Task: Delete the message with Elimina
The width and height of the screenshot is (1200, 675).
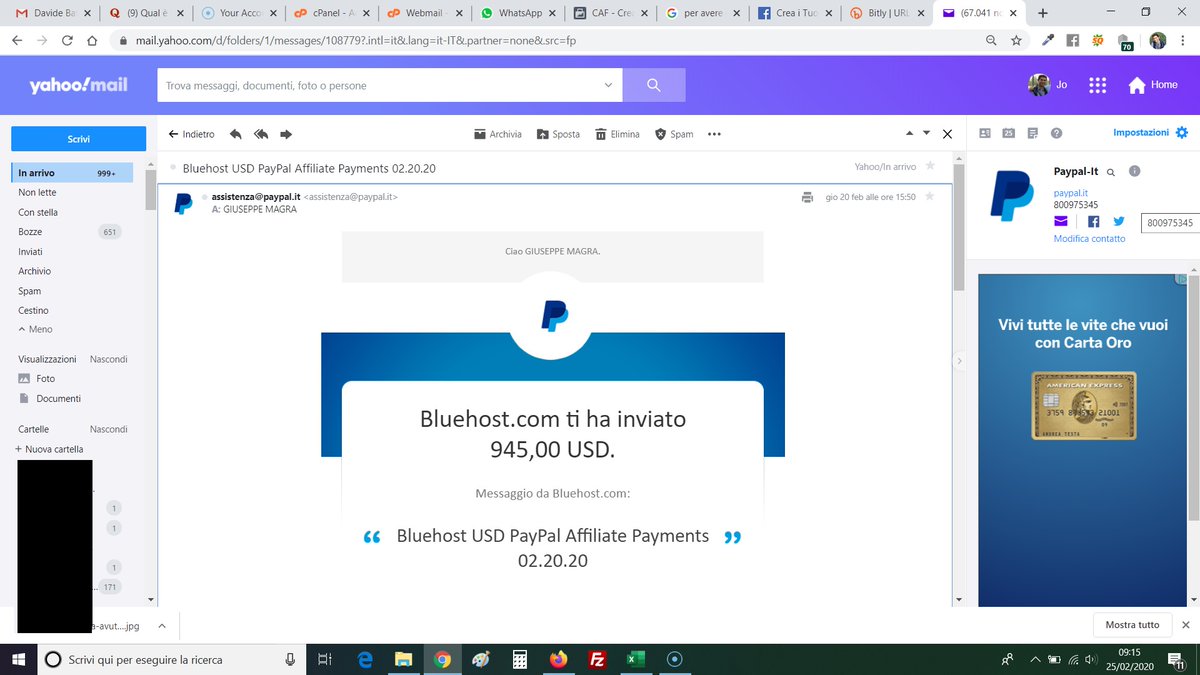Action: point(617,134)
